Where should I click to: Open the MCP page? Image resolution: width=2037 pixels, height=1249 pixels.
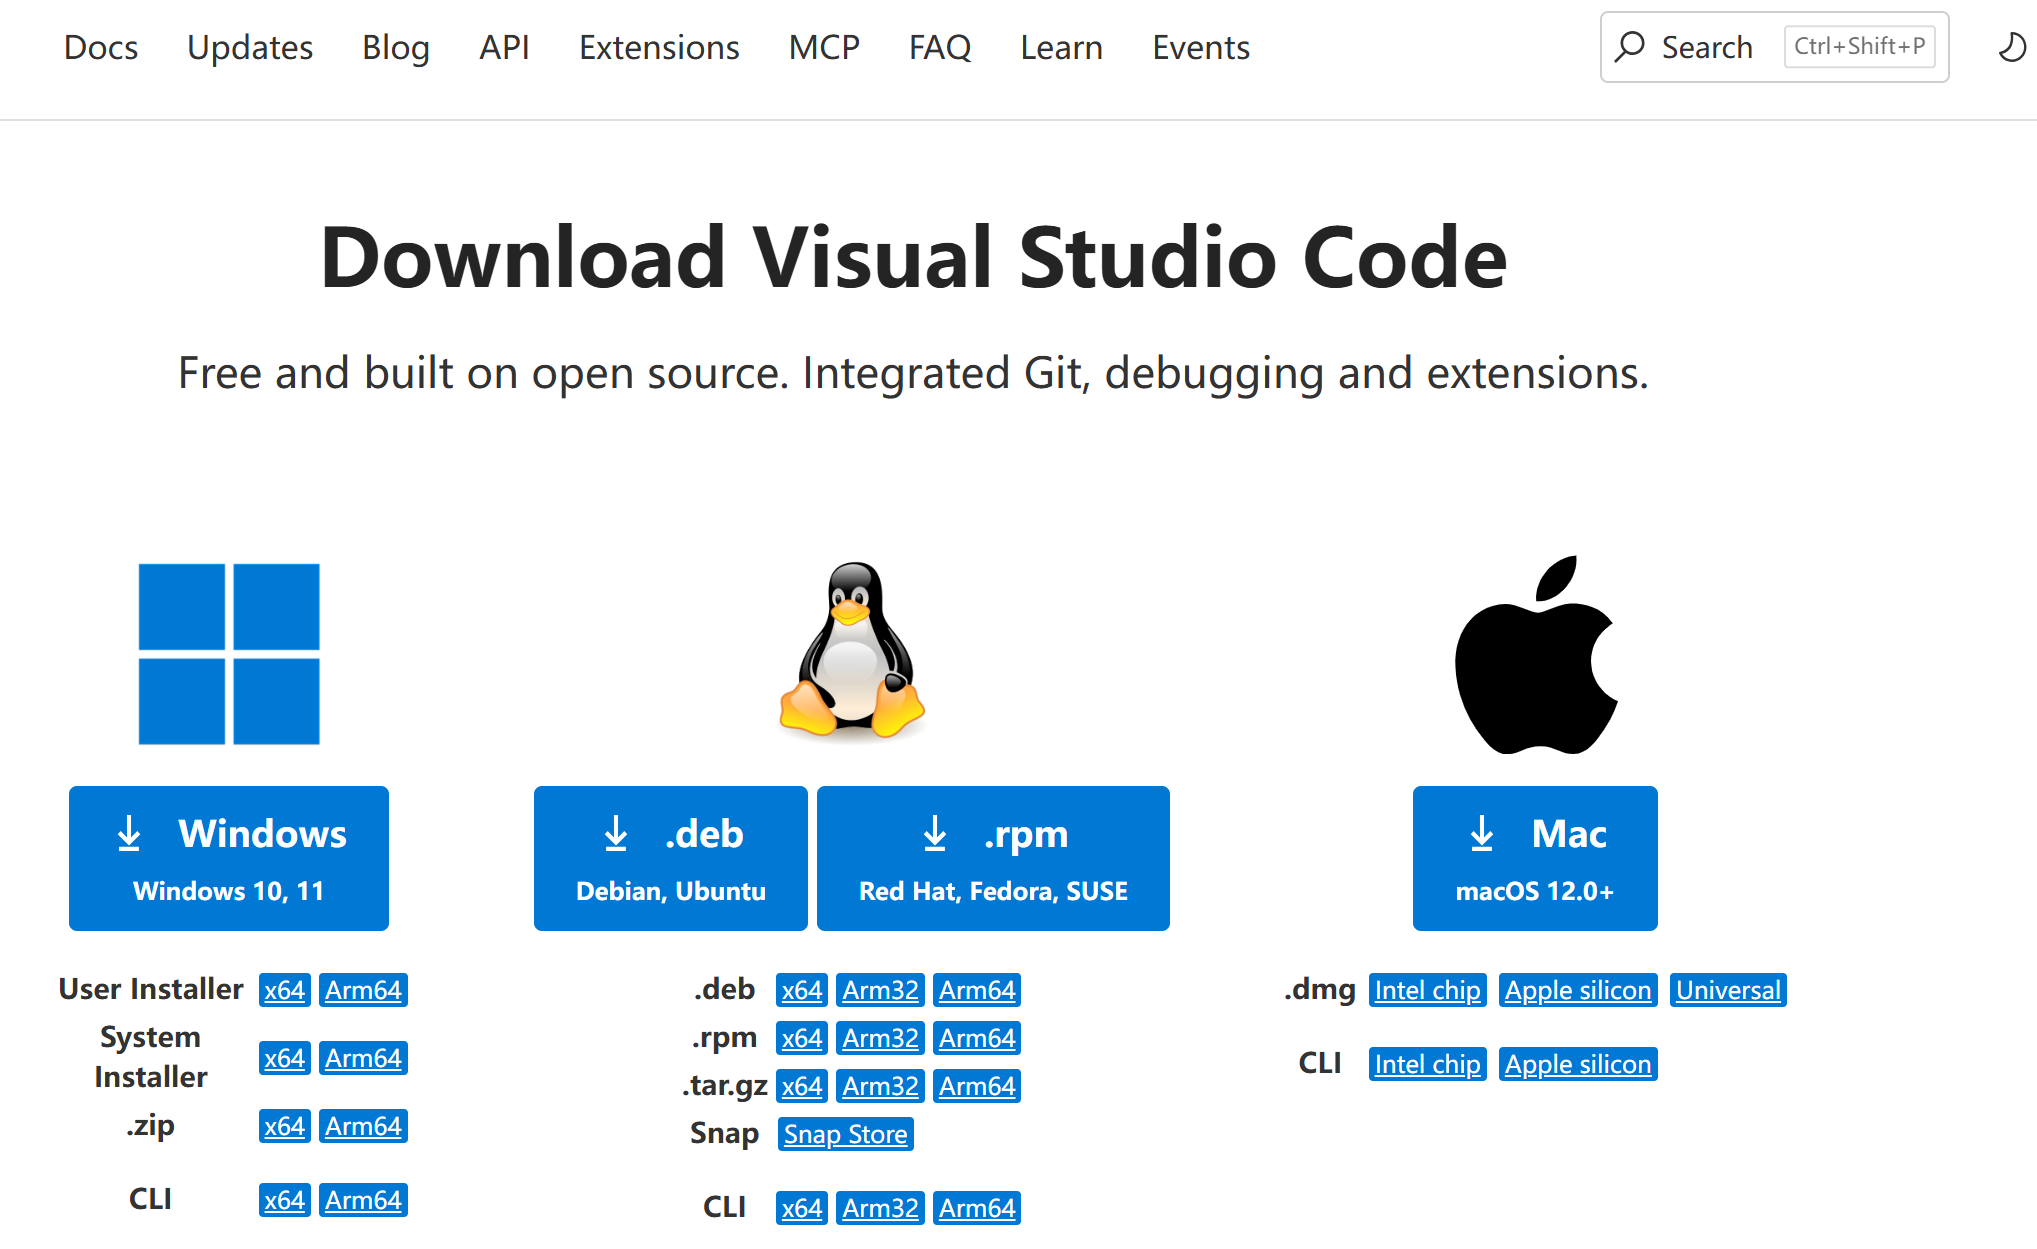tap(824, 47)
